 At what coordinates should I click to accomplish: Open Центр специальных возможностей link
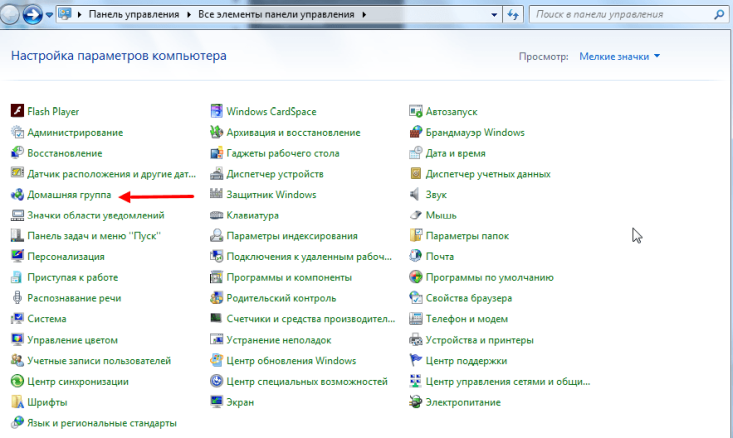(x=307, y=381)
